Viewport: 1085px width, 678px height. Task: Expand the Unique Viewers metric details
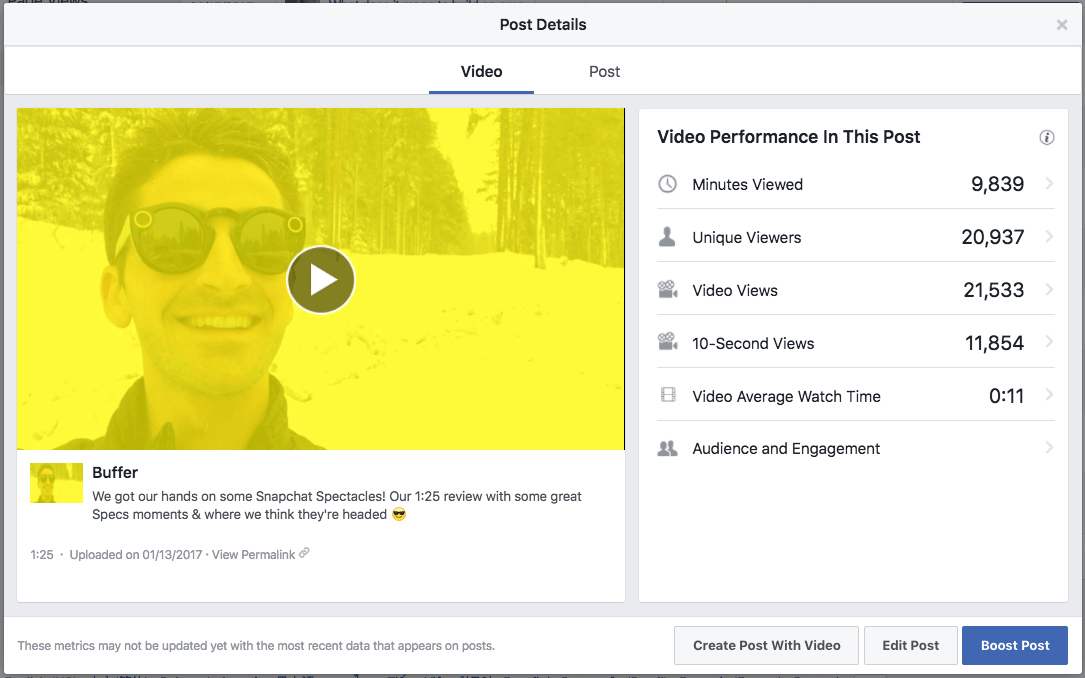[1048, 237]
